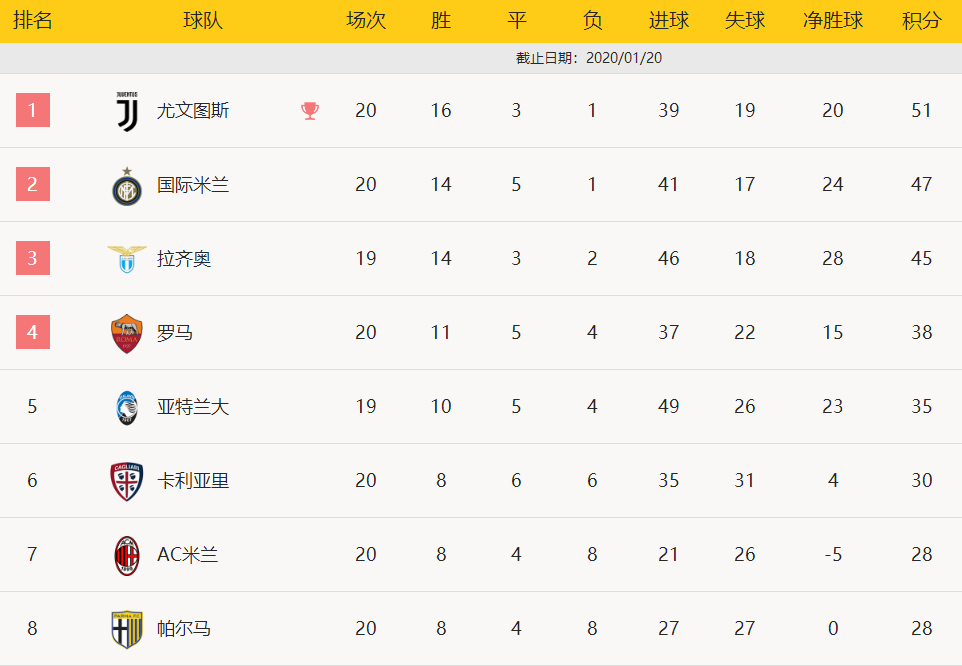Click the Cagliari shield crest
This screenshot has width=962, height=666.
(127, 481)
